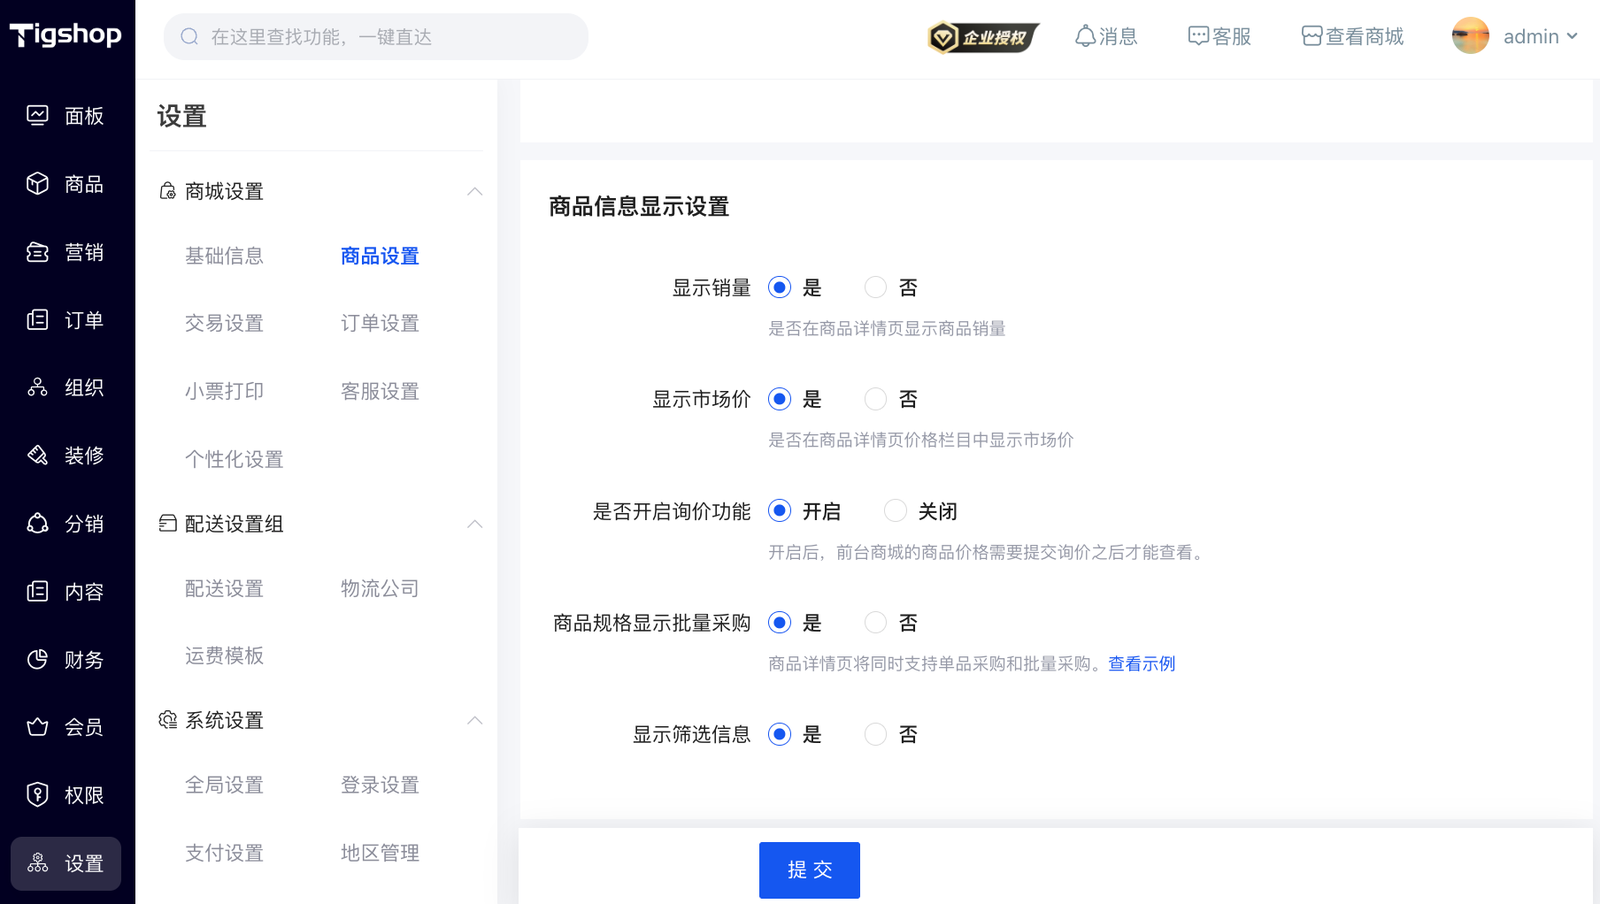The width and height of the screenshot is (1600, 904).
Task: Select the 装修 decoration icon in sidebar
Action: tap(37, 456)
